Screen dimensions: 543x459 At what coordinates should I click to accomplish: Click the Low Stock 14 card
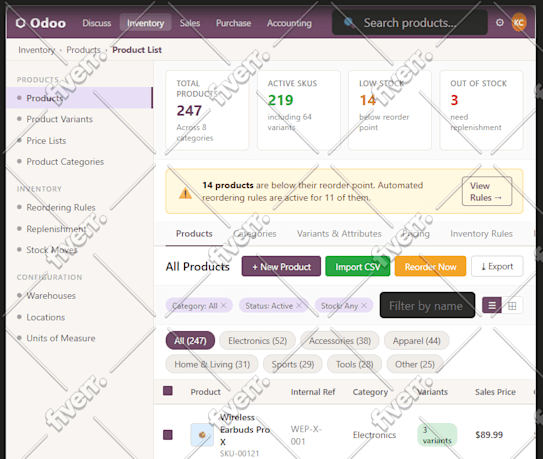(x=390, y=110)
